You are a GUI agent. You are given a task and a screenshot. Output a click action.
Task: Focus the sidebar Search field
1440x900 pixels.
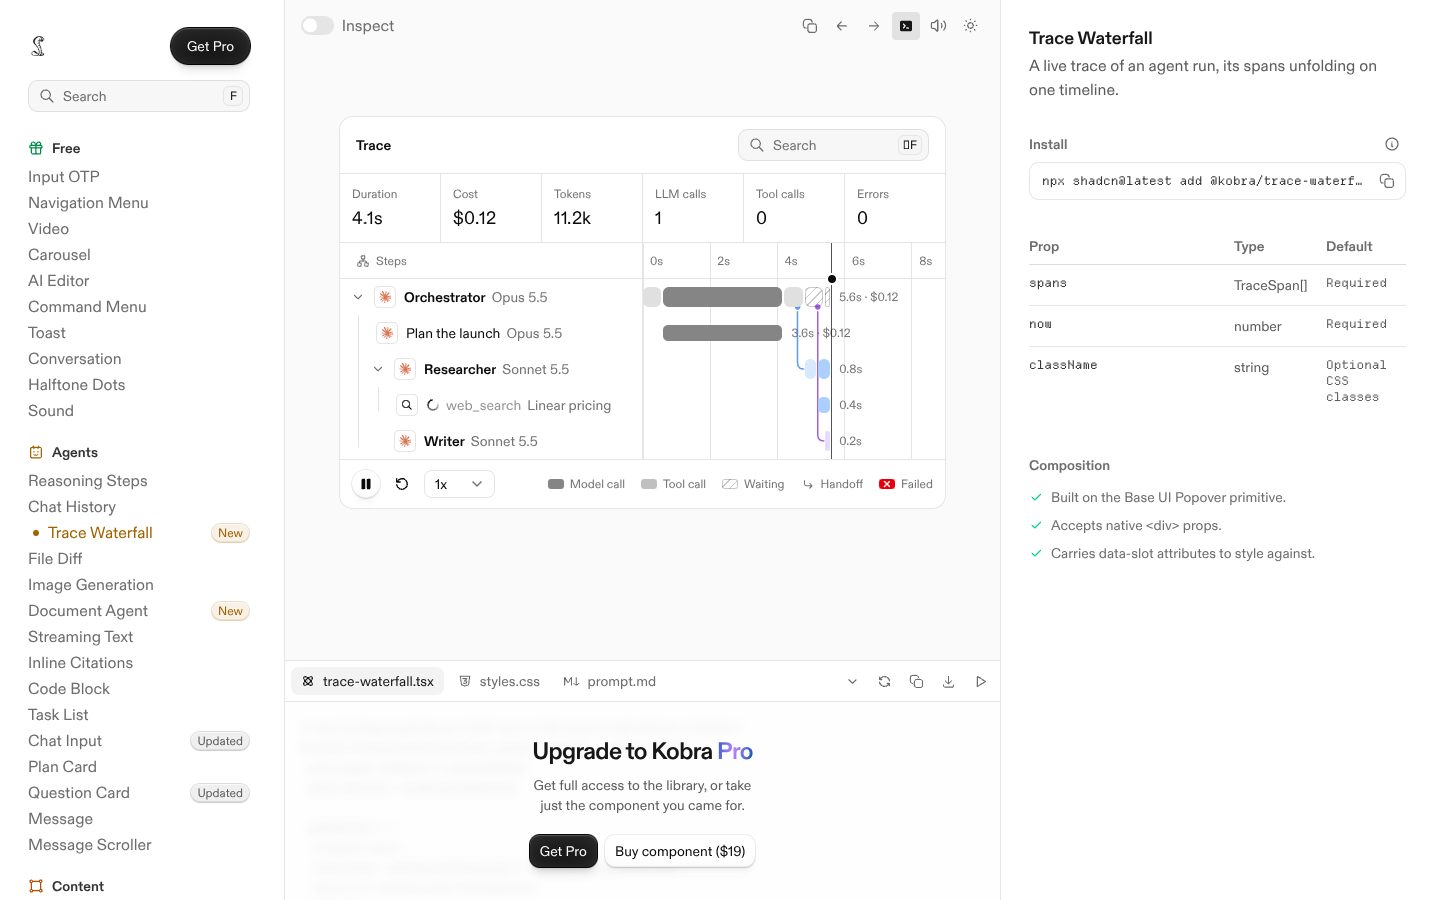(139, 96)
